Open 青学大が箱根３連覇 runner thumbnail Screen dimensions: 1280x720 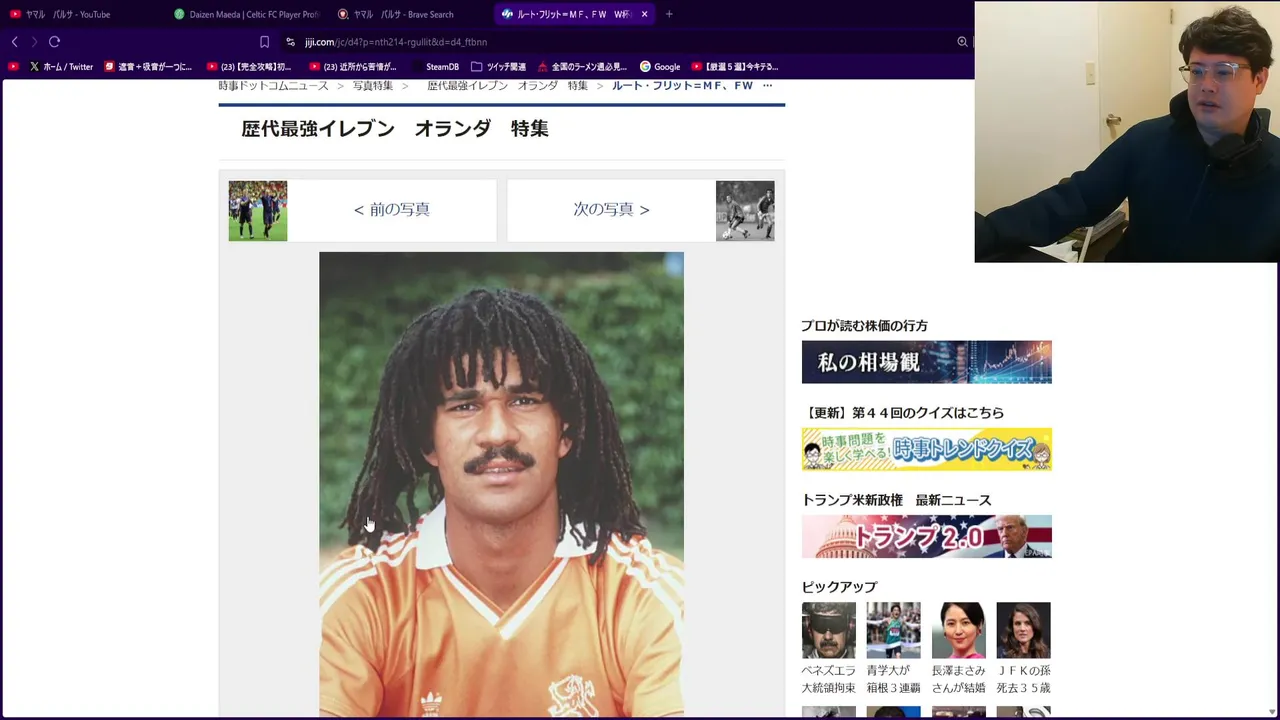[x=893, y=630]
